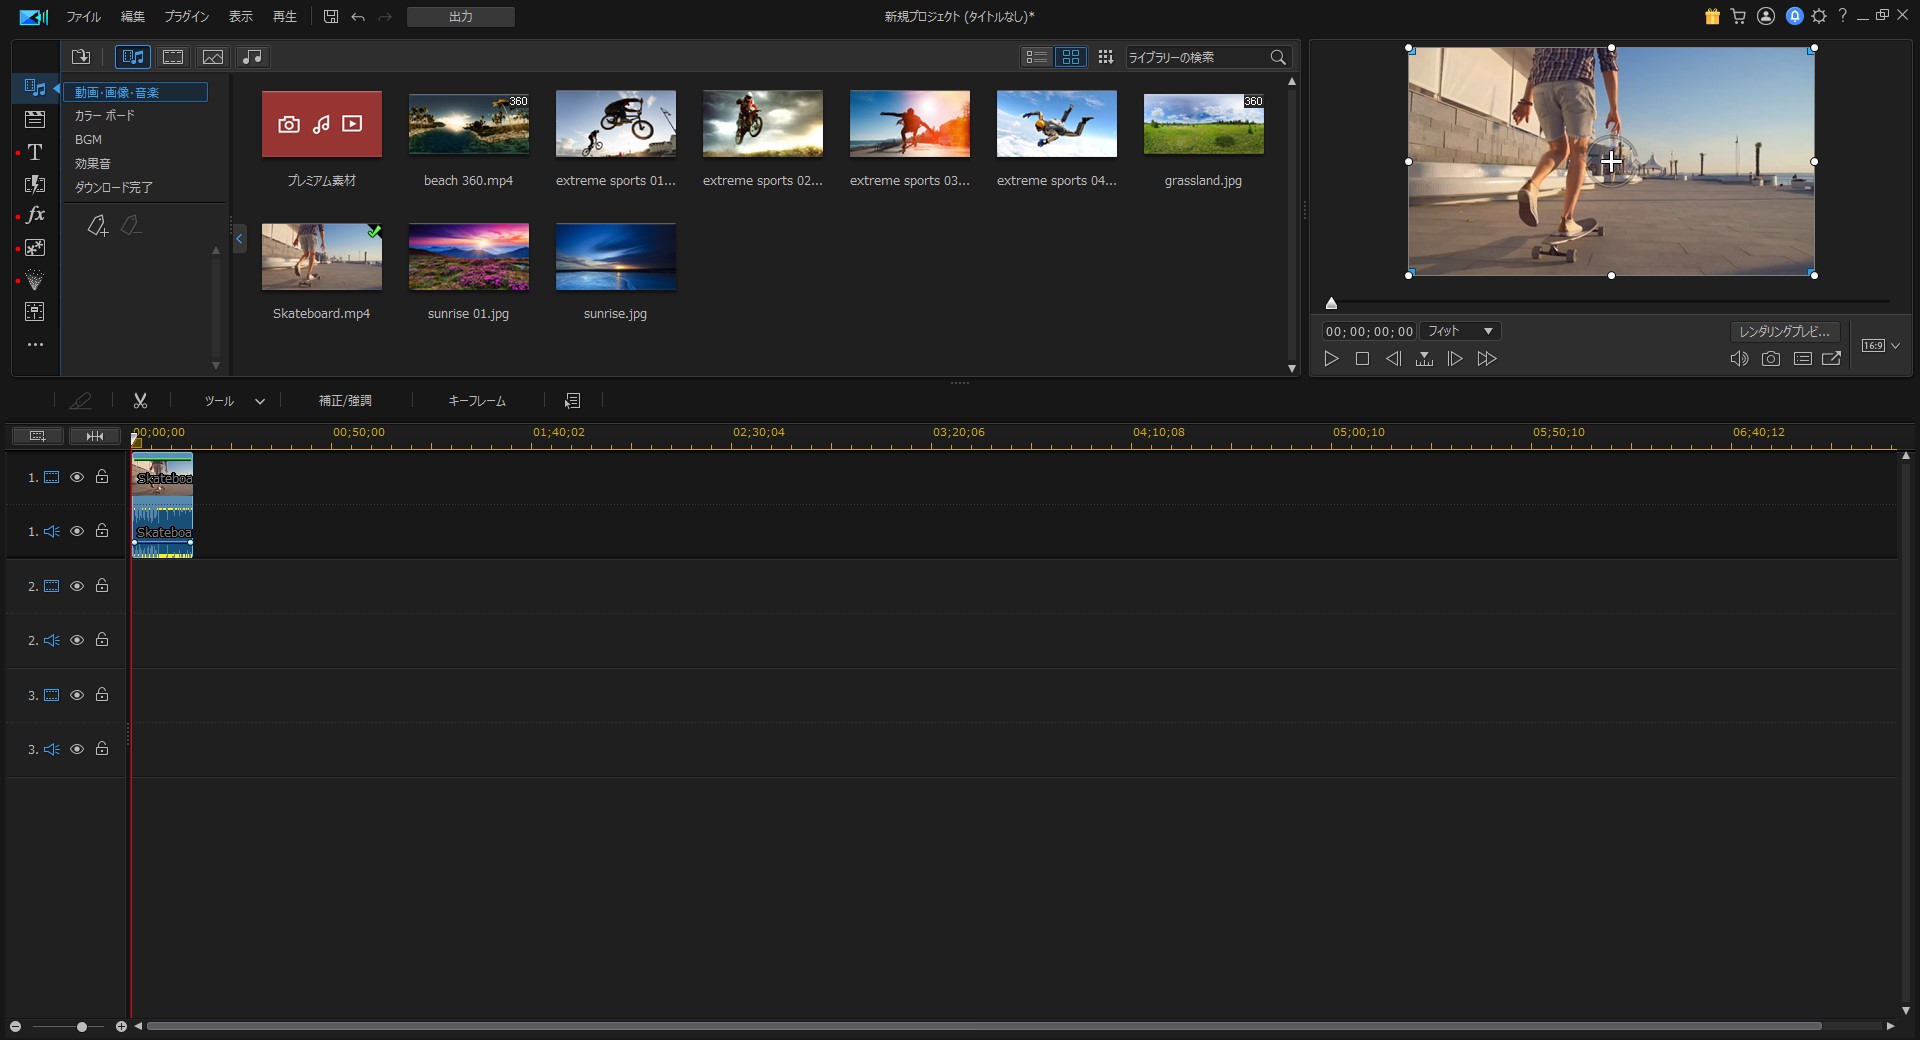Open the Title room (T icon)
This screenshot has height=1040, width=1920.
tap(35, 152)
